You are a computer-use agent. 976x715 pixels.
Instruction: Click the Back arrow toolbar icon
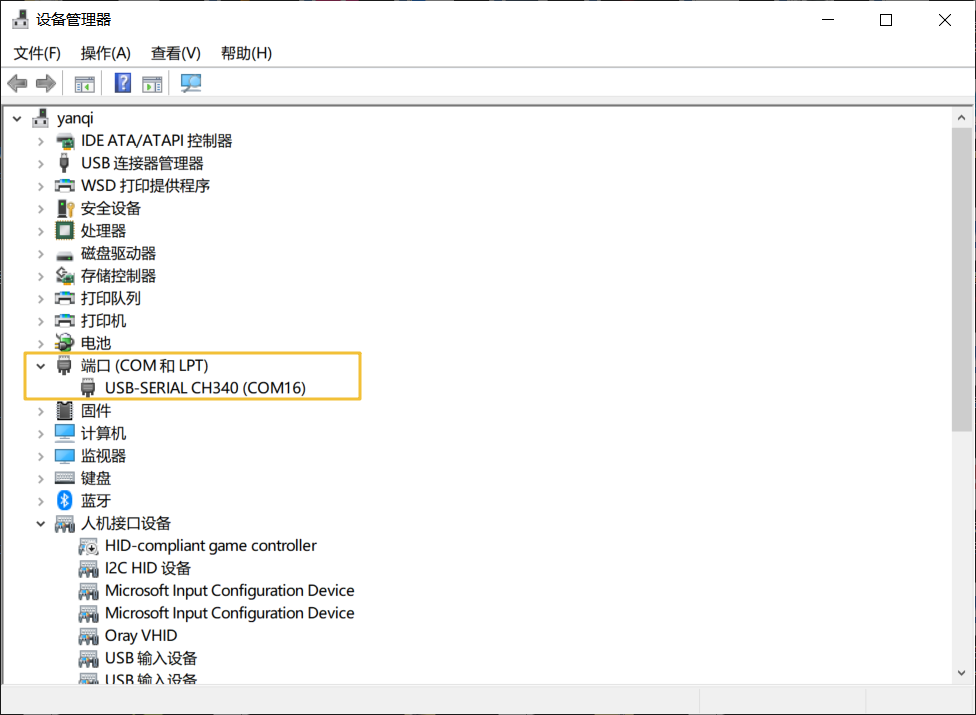(x=17, y=83)
